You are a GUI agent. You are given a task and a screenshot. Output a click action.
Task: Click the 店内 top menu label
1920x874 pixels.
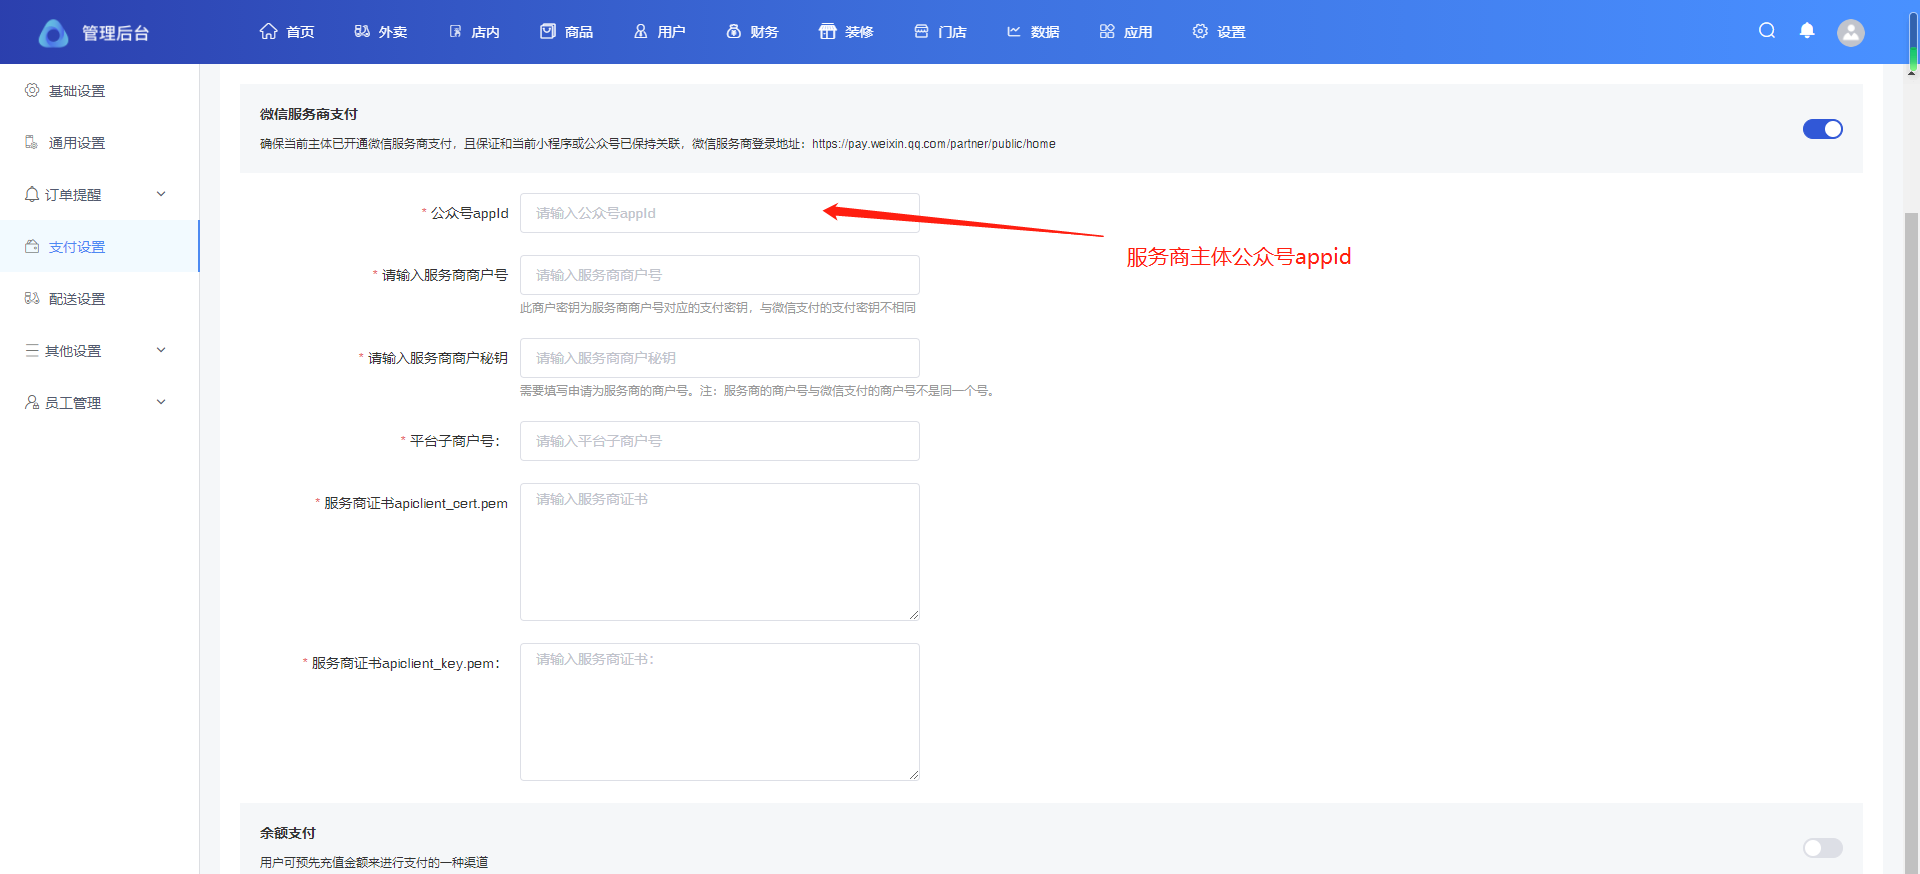point(485,32)
